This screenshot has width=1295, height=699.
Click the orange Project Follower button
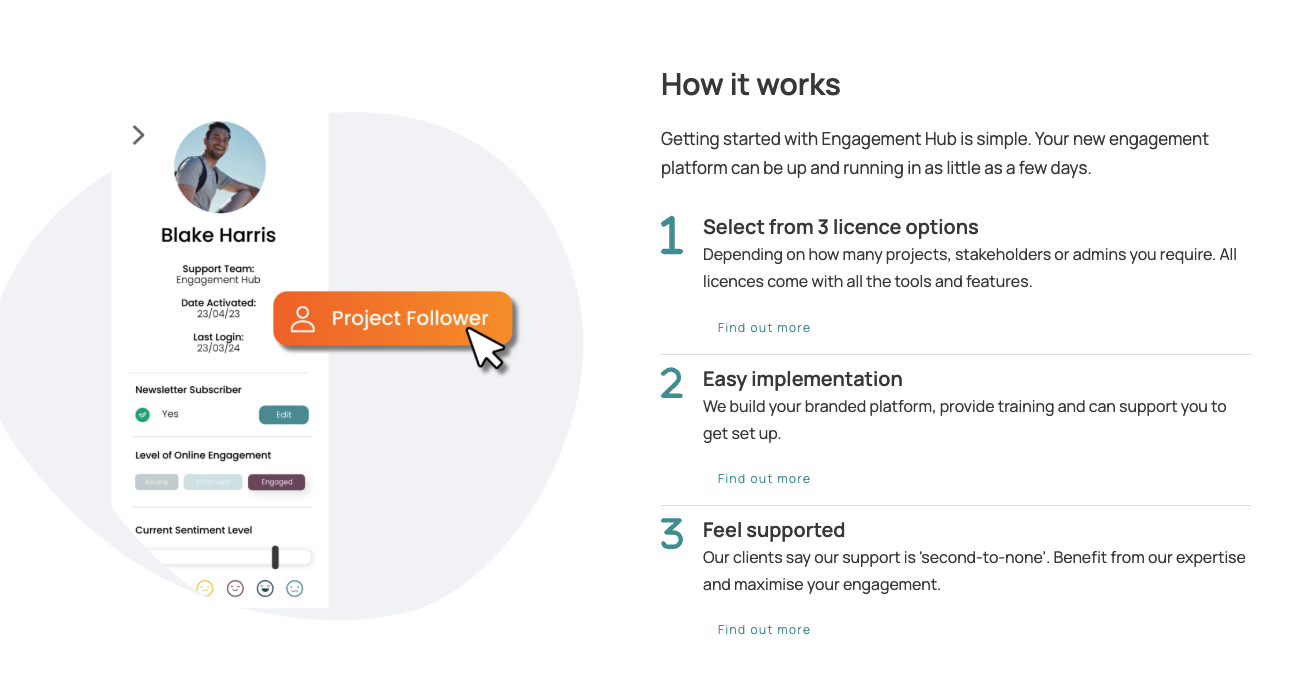pos(393,319)
